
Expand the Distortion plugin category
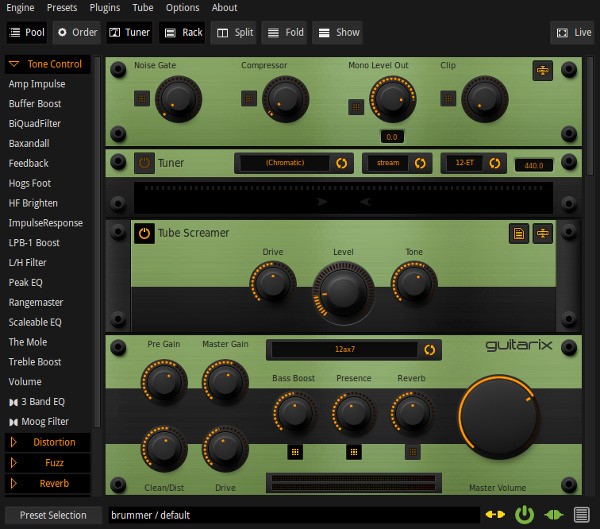(48, 441)
